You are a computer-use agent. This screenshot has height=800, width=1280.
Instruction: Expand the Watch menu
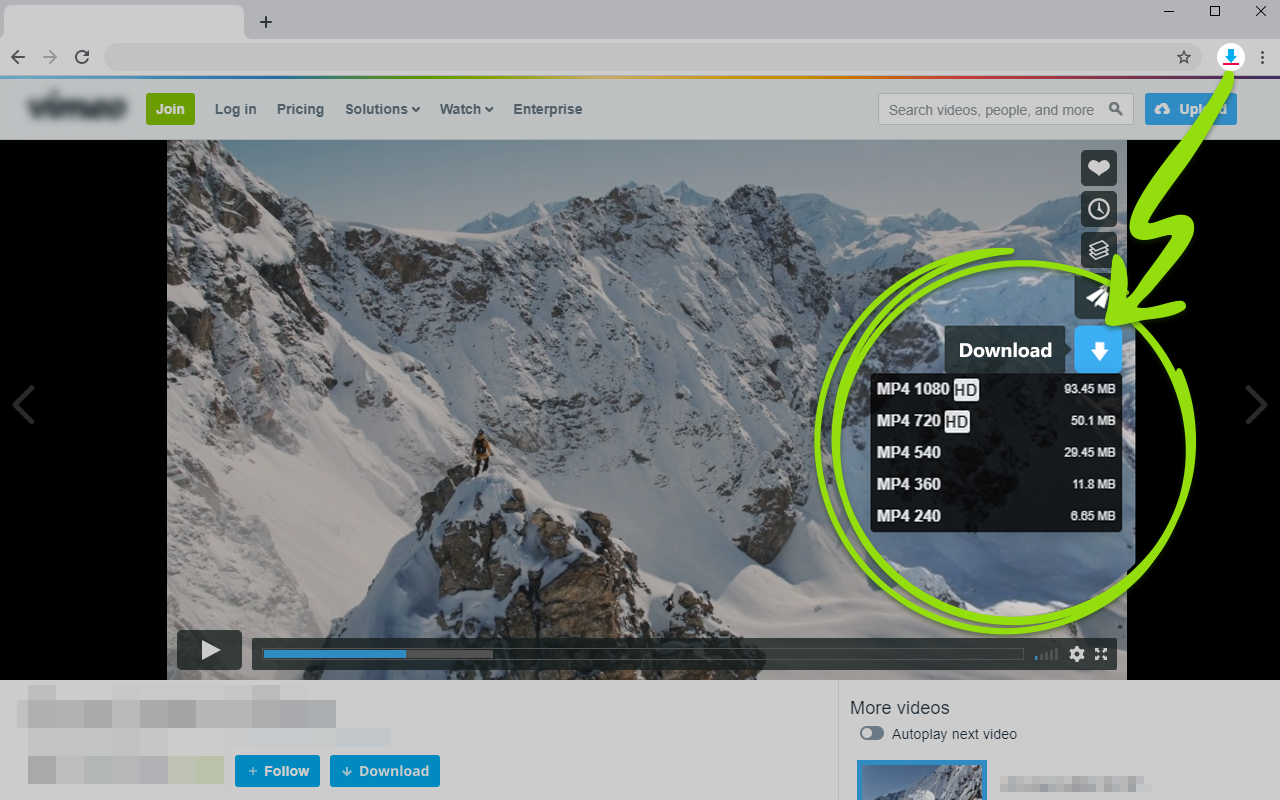[x=465, y=109]
